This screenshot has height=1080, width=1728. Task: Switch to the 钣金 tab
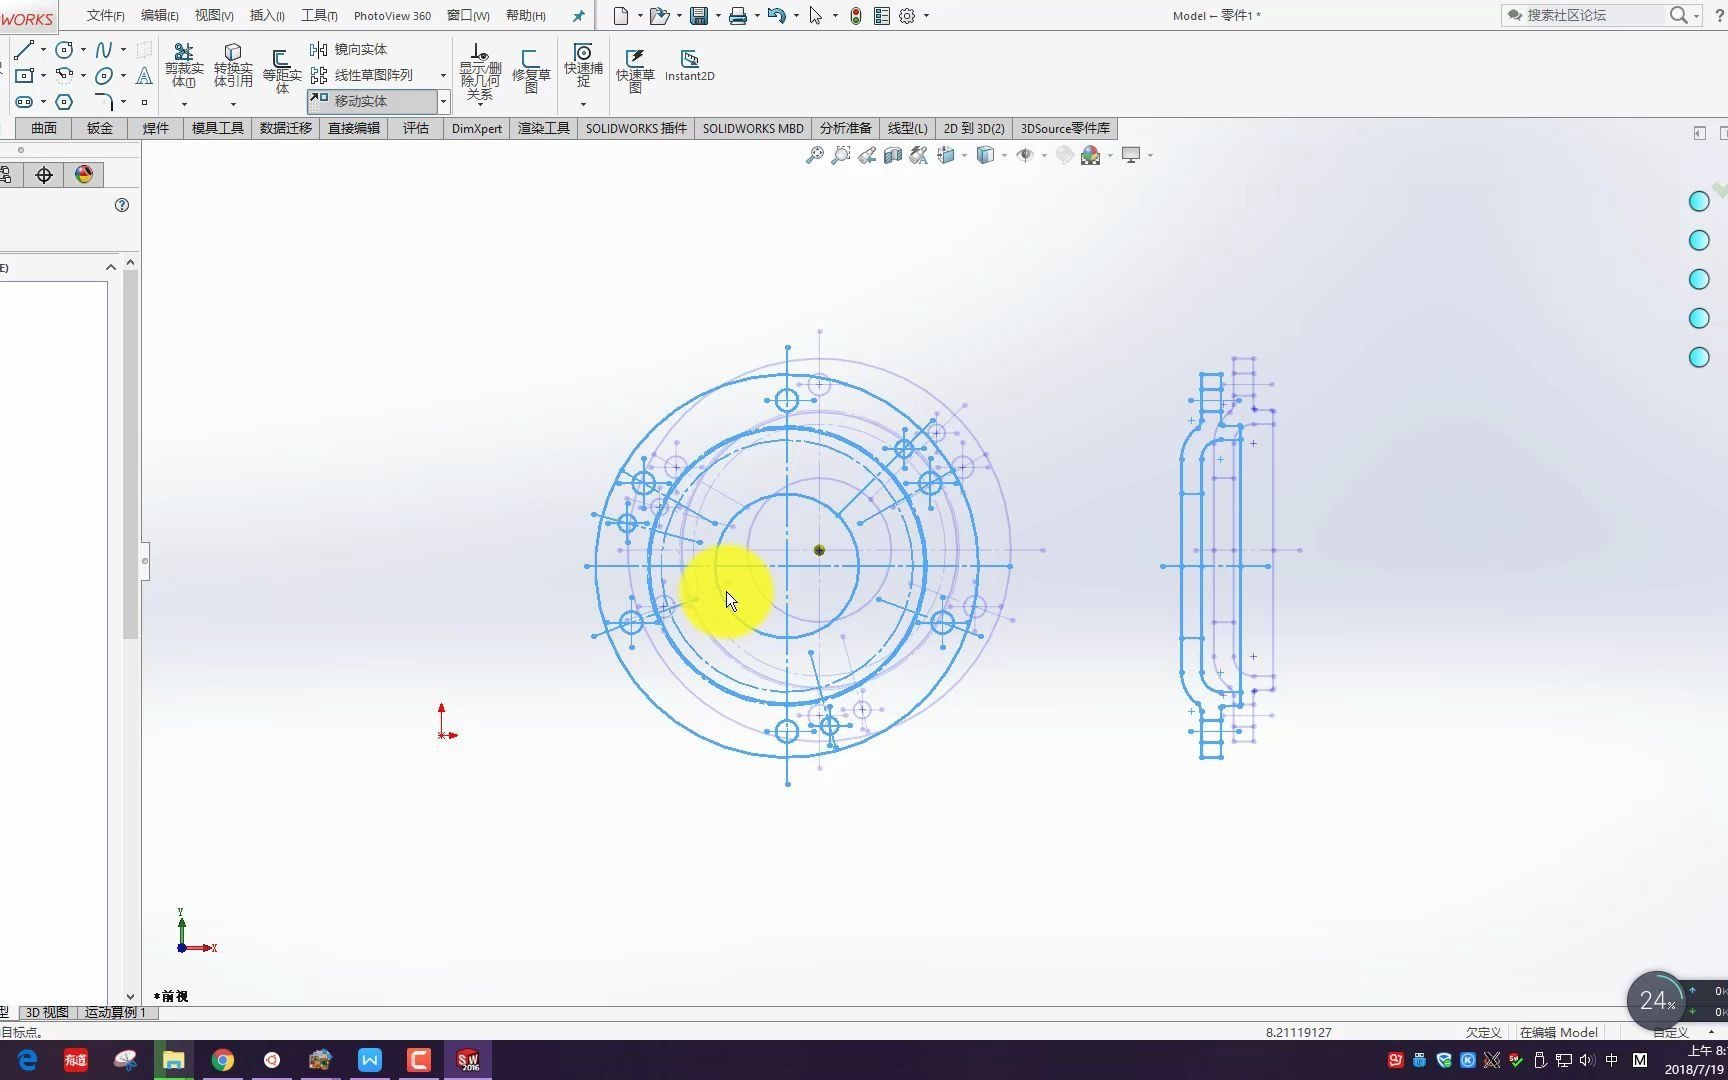coord(100,128)
